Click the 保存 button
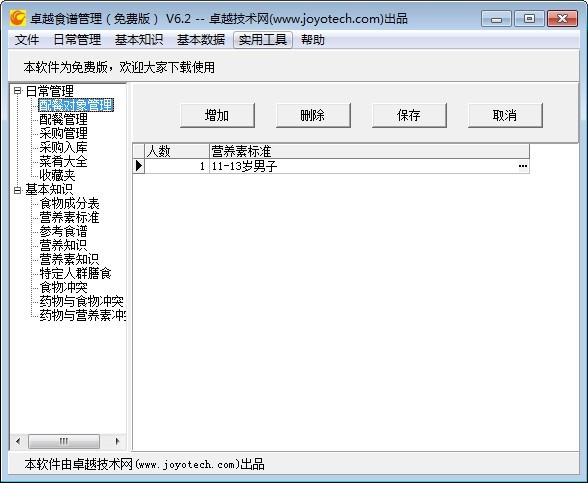 [x=409, y=115]
